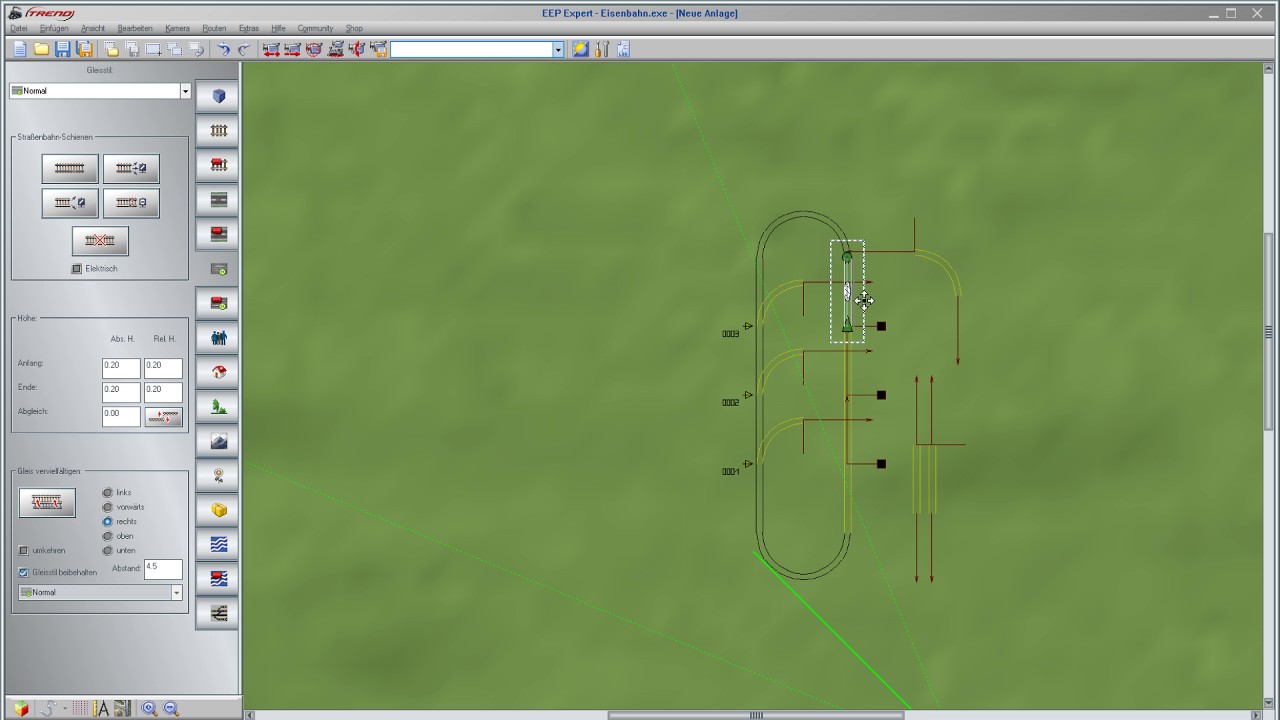The height and width of the screenshot is (720, 1280).
Task: Open the Bearbeiten menu
Action: [x=135, y=28]
